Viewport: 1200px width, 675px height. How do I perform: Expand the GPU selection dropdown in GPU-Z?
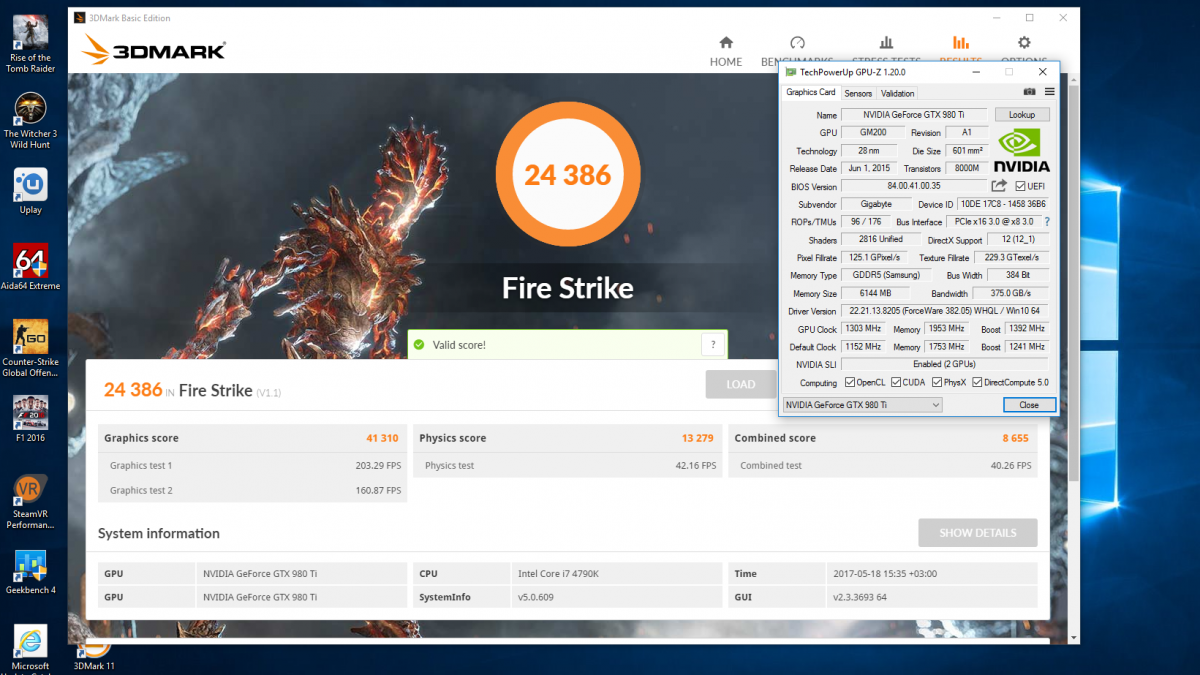pyautogui.click(x=862, y=405)
